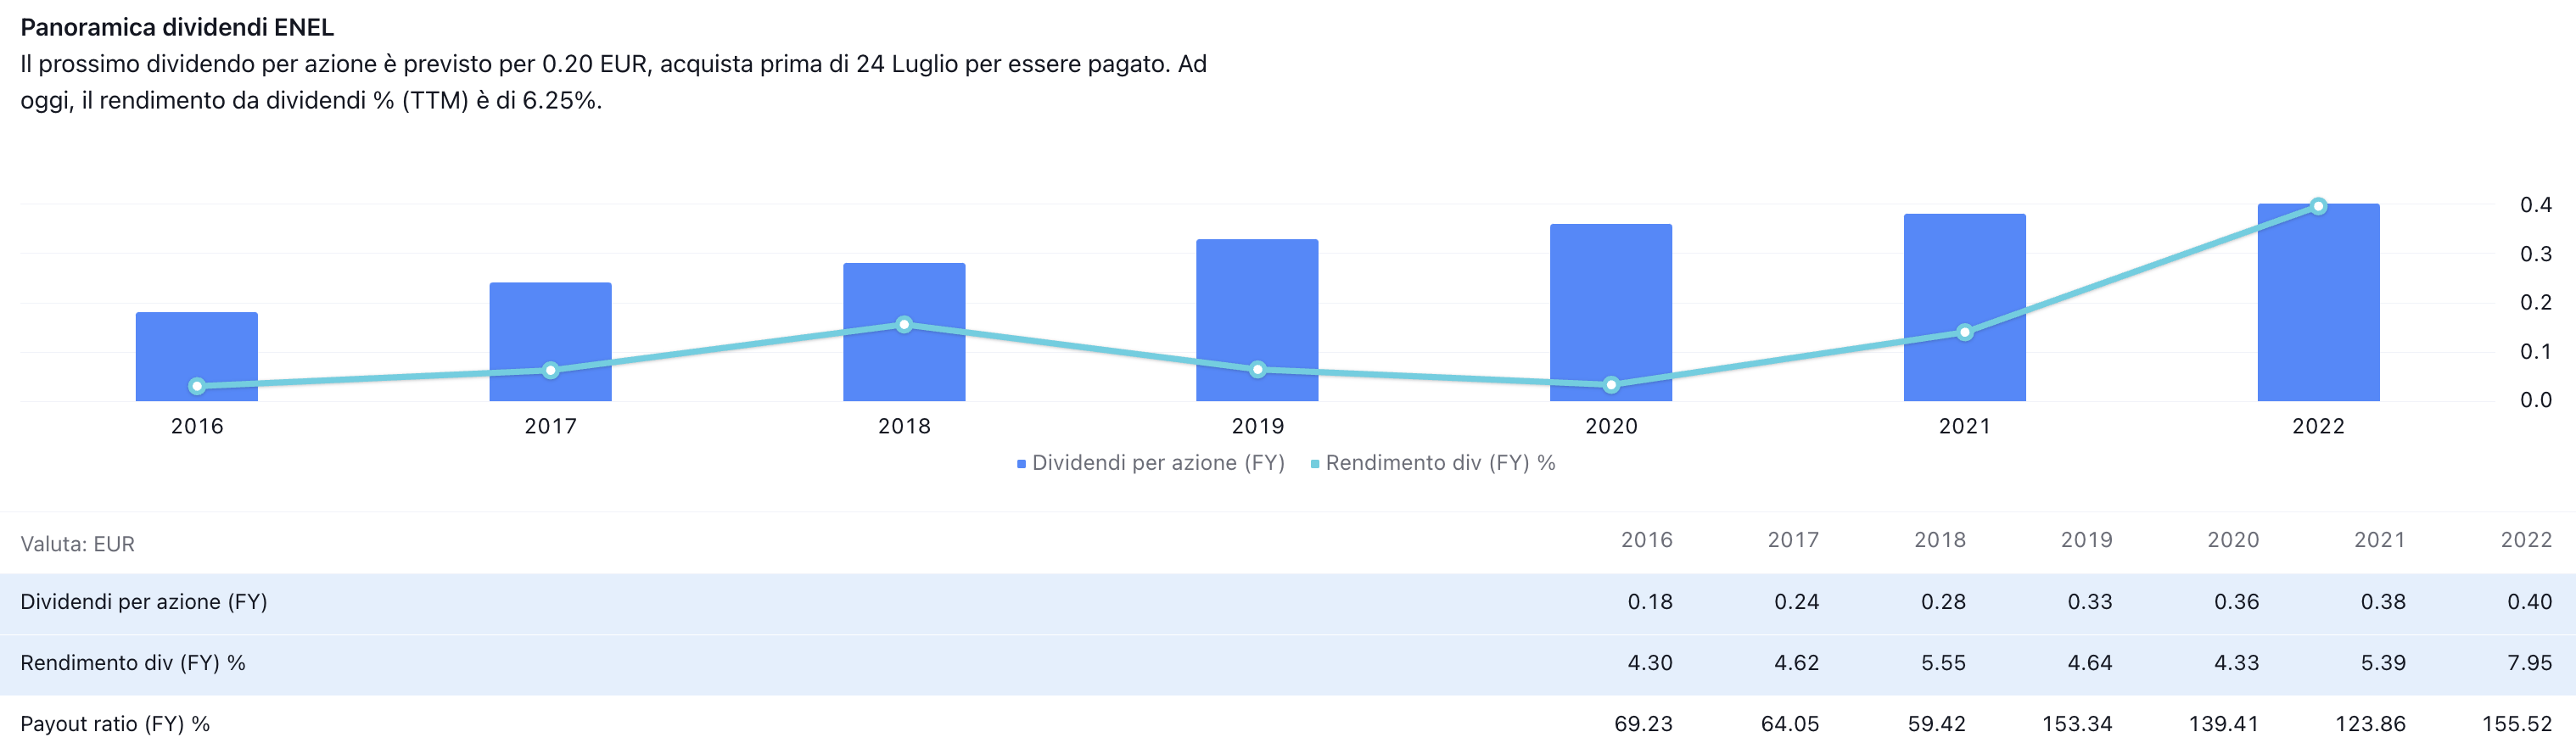Click the 2019 yield line data point

(x=1257, y=370)
